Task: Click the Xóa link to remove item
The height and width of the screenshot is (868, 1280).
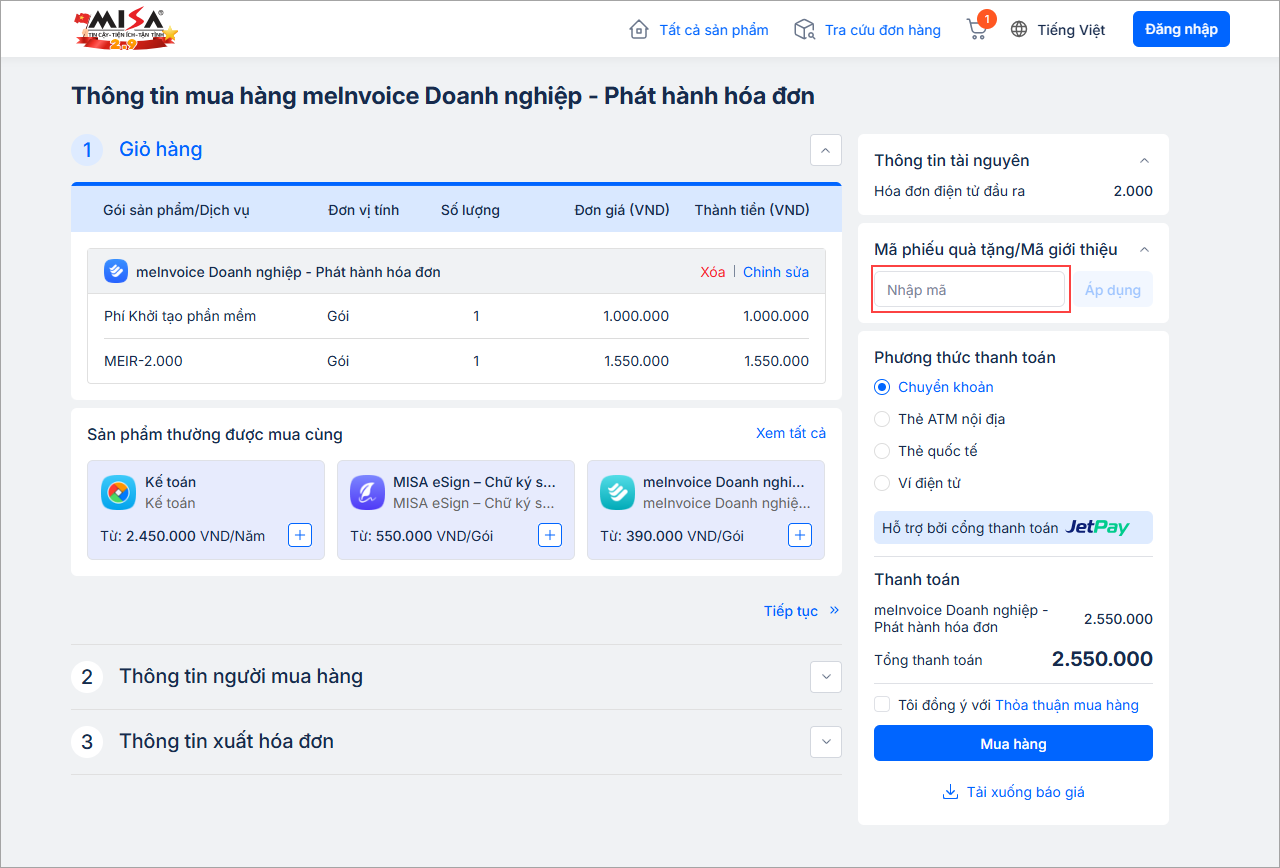Action: tap(712, 272)
